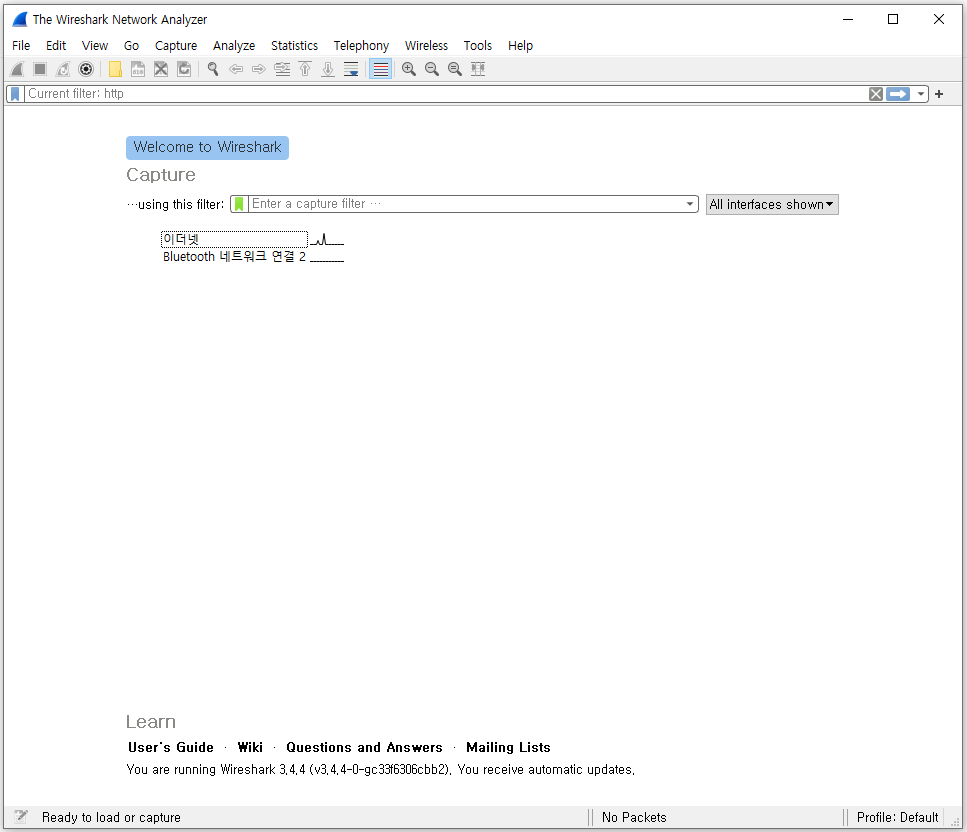The width and height of the screenshot is (967, 832).
Task: Open the Wireless menu
Action: click(426, 46)
